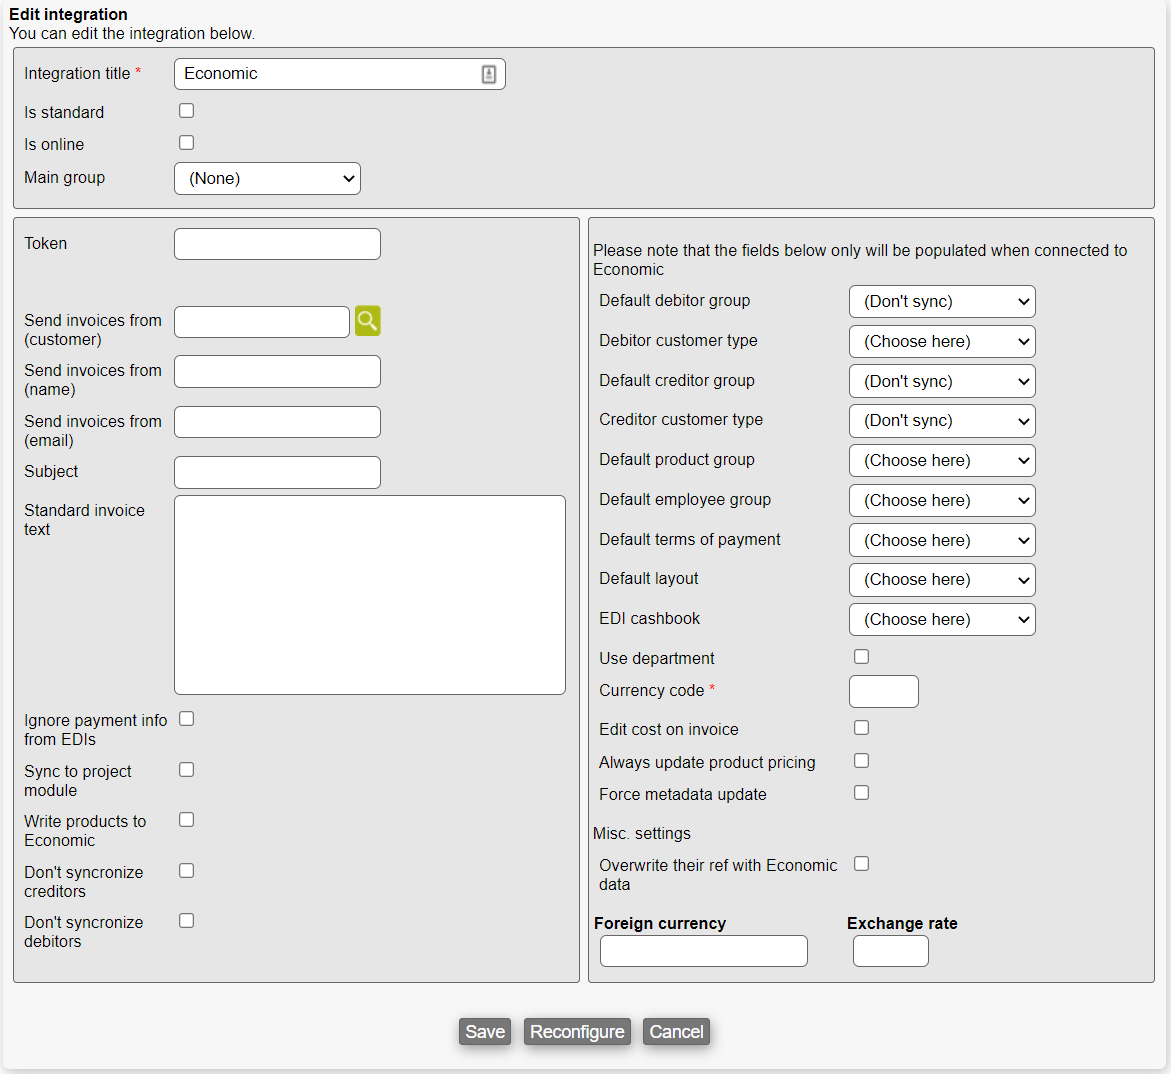Image resolution: width=1171 pixels, height=1074 pixels.
Task: Enable Sync to project module
Action: (x=186, y=770)
